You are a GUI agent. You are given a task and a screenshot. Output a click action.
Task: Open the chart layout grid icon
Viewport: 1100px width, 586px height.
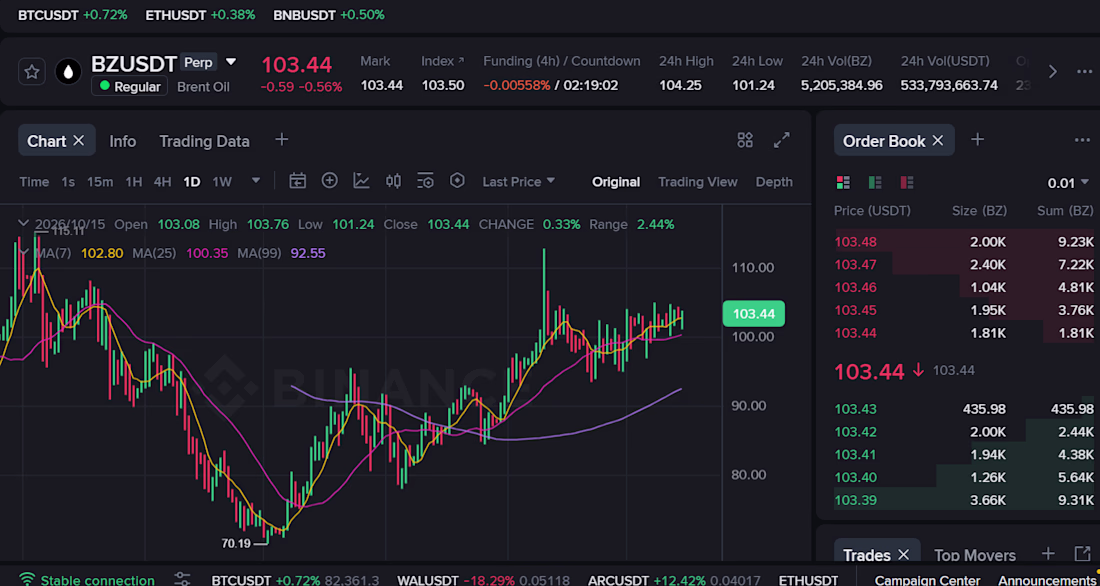coord(745,140)
